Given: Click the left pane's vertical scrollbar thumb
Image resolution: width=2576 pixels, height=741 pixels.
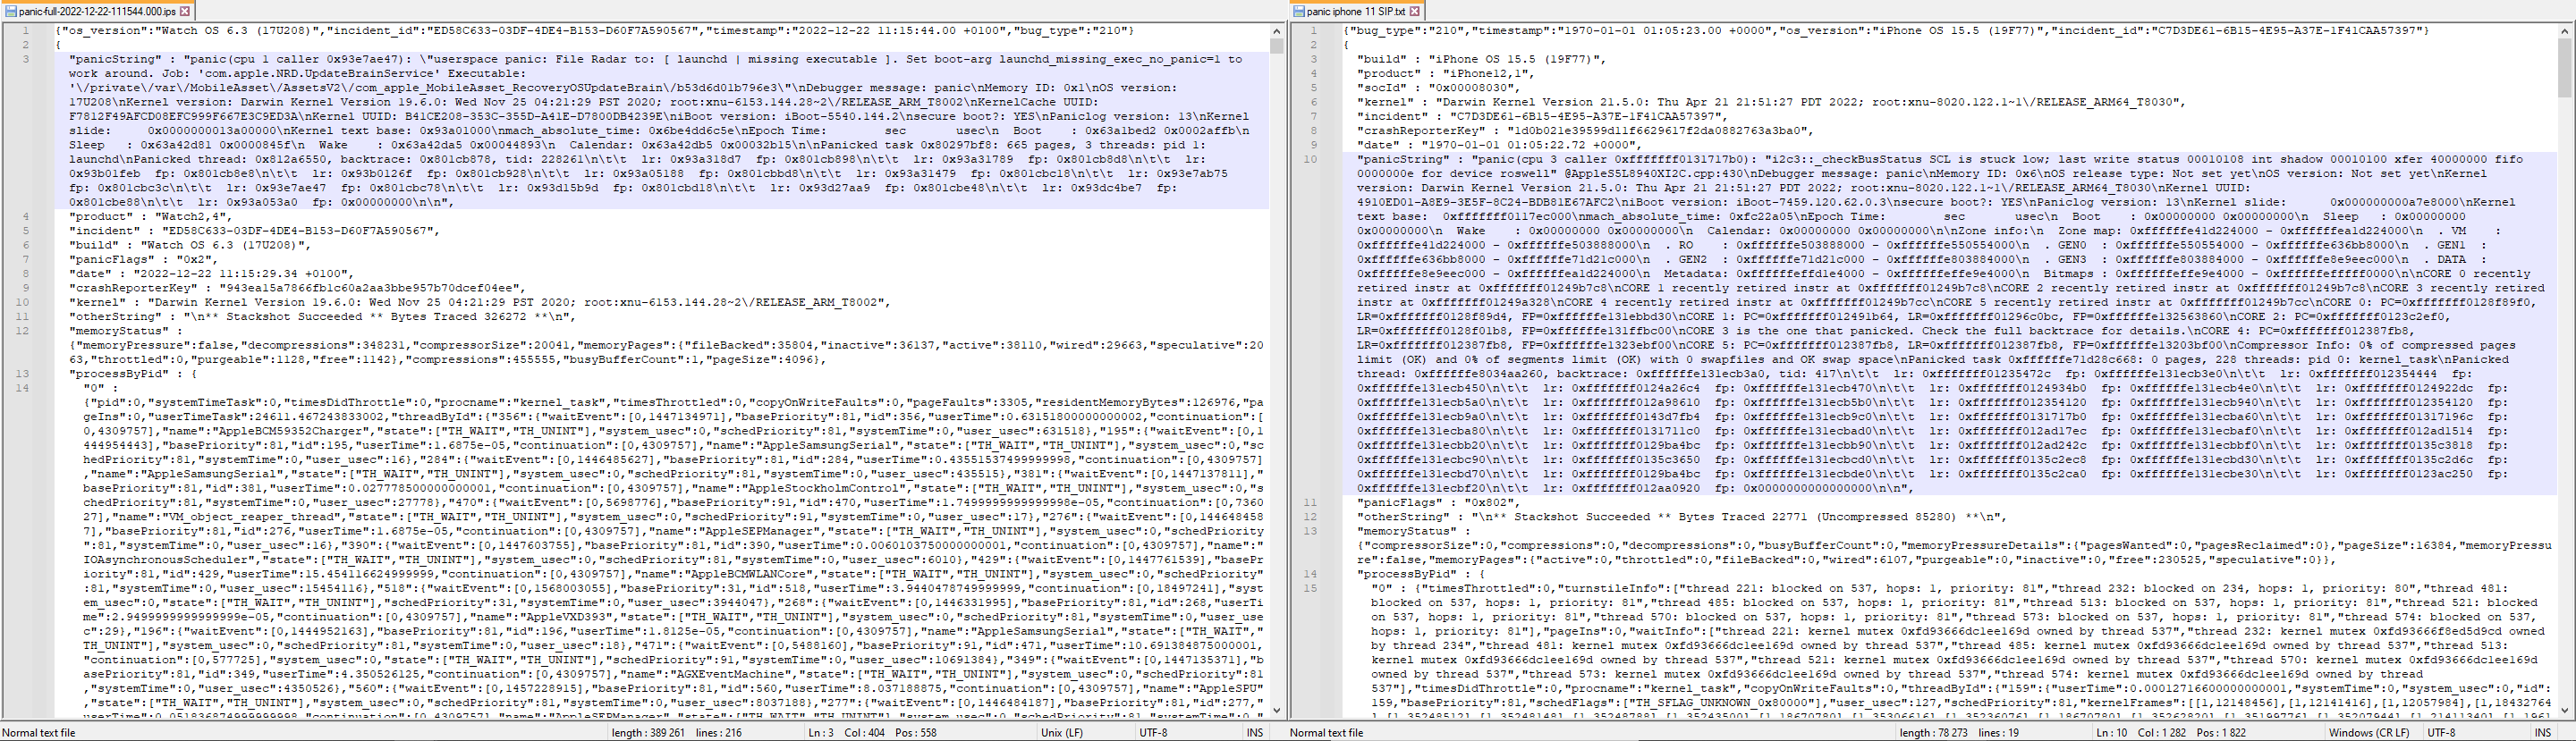Looking at the screenshot, I should (x=1276, y=45).
